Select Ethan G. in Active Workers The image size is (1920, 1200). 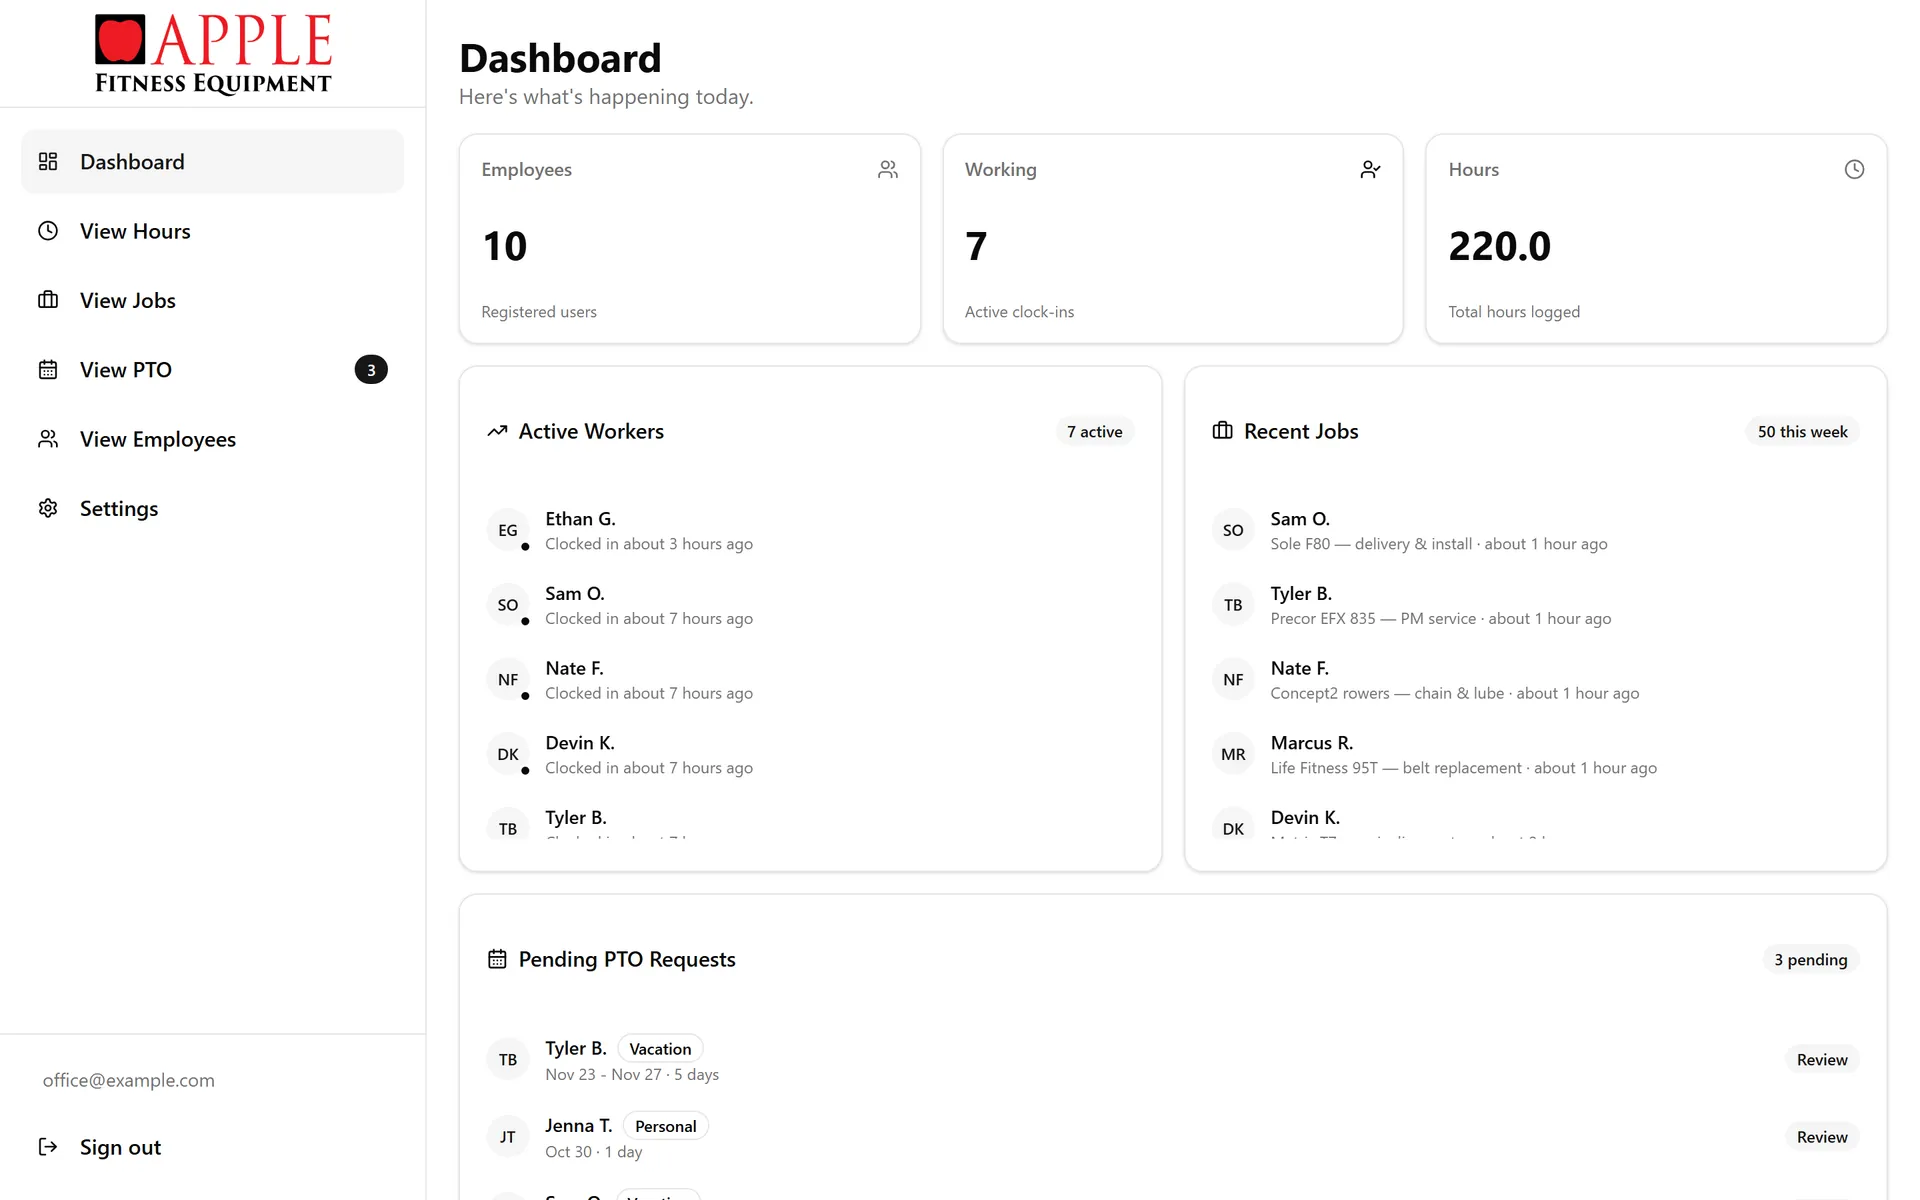tap(810, 530)
